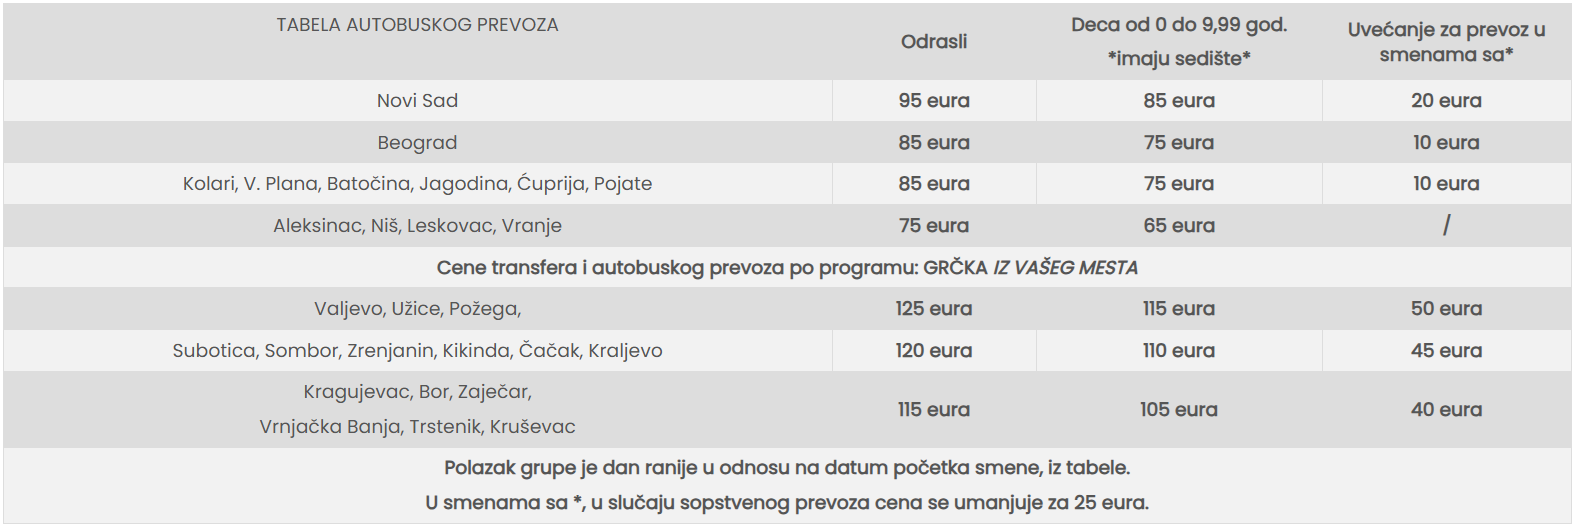Select the "Uvećanje za prevoz u smenama sa*" header
Viewport: 1573px width, 525px height.
(x=1445, y=42)
